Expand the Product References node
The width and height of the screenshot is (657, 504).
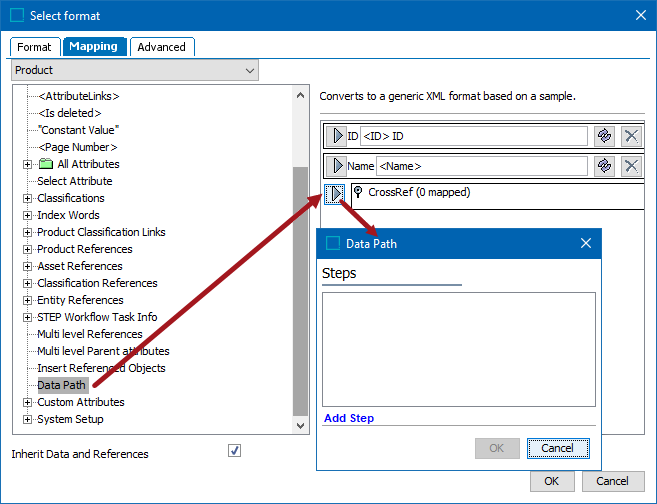coord(27,249)
